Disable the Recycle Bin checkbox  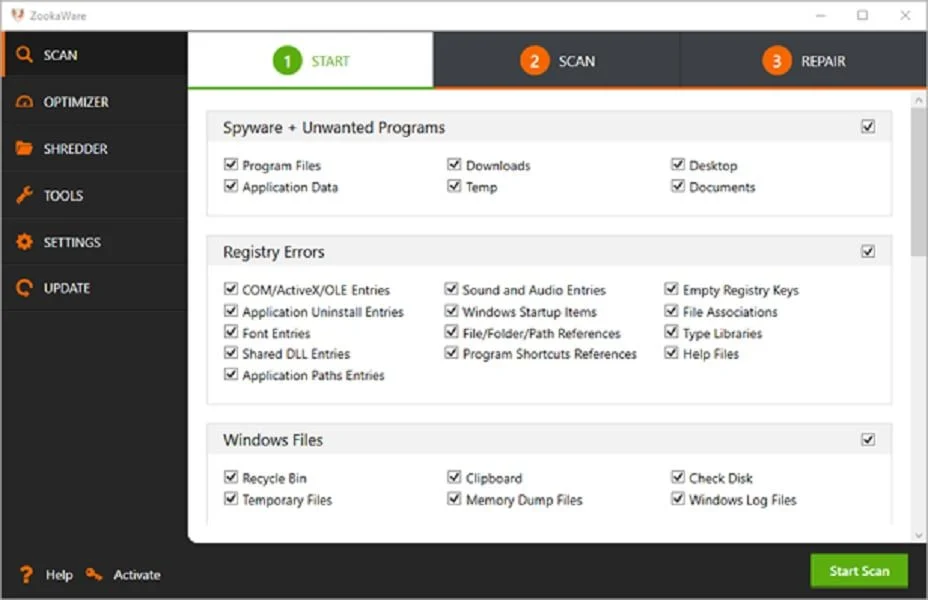[231, 478]
